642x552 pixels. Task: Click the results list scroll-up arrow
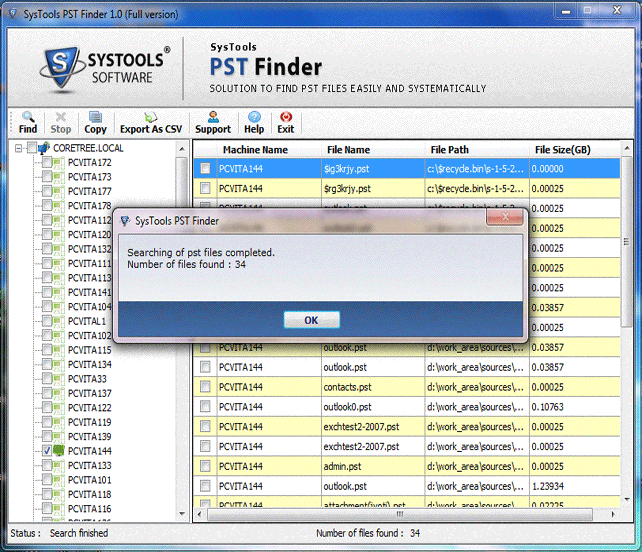(626, 148)
